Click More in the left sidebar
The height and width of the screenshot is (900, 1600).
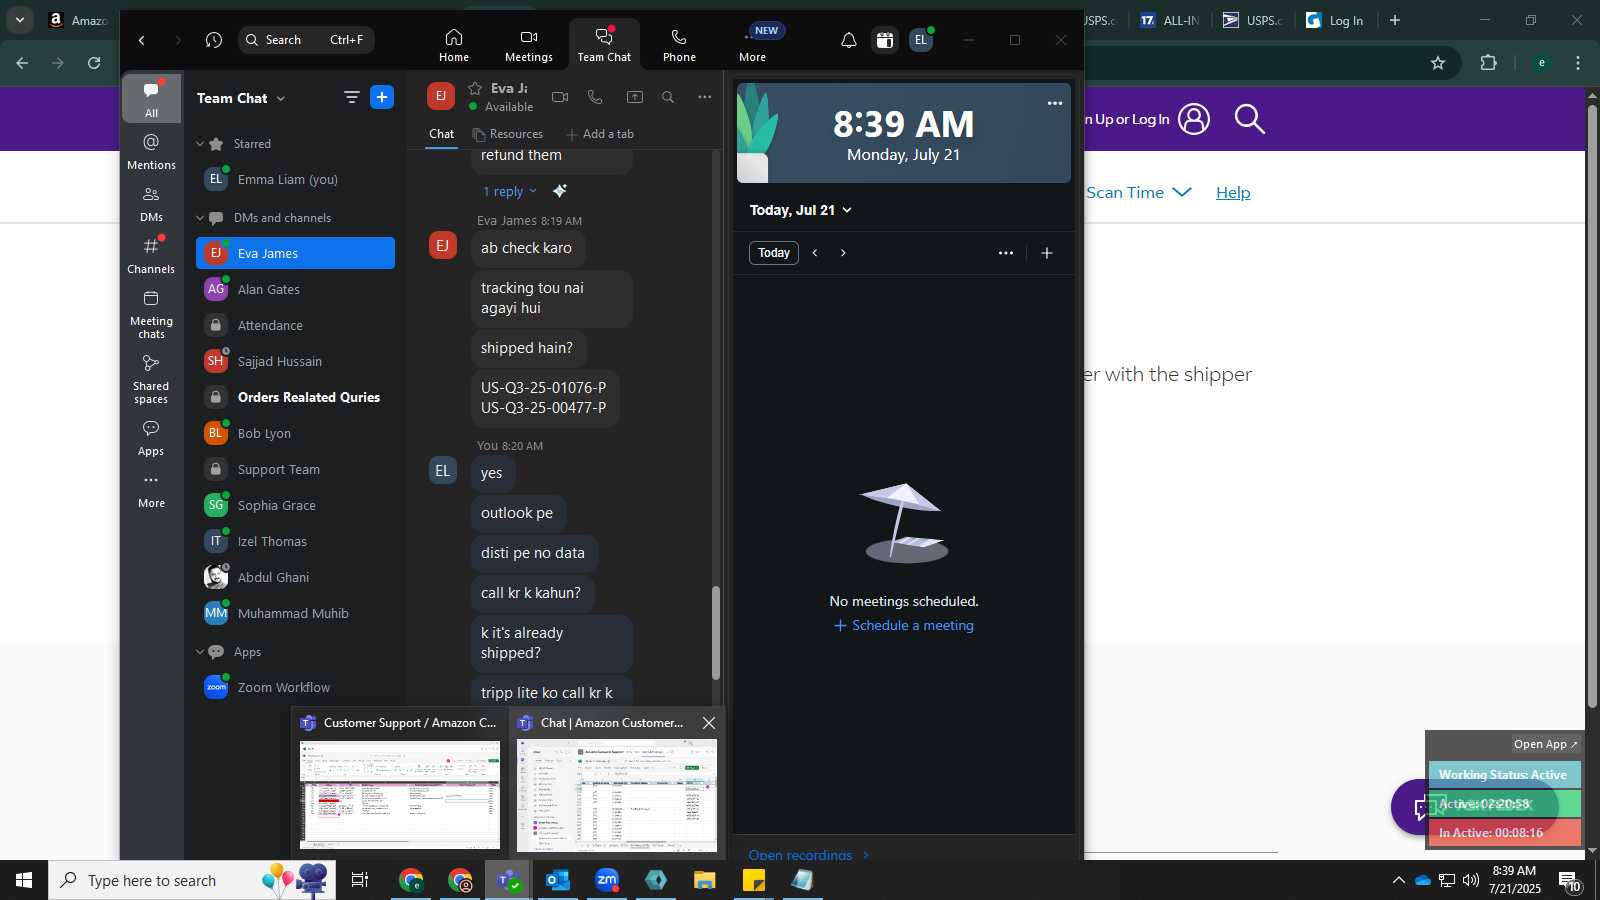(151, 490)
